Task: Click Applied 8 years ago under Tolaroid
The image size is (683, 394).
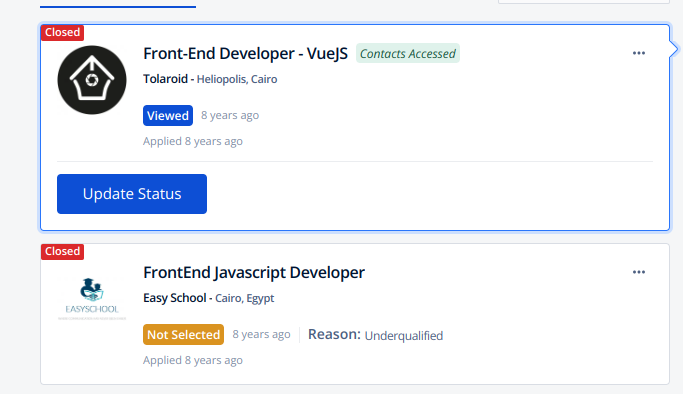Action: pos(193,141)
